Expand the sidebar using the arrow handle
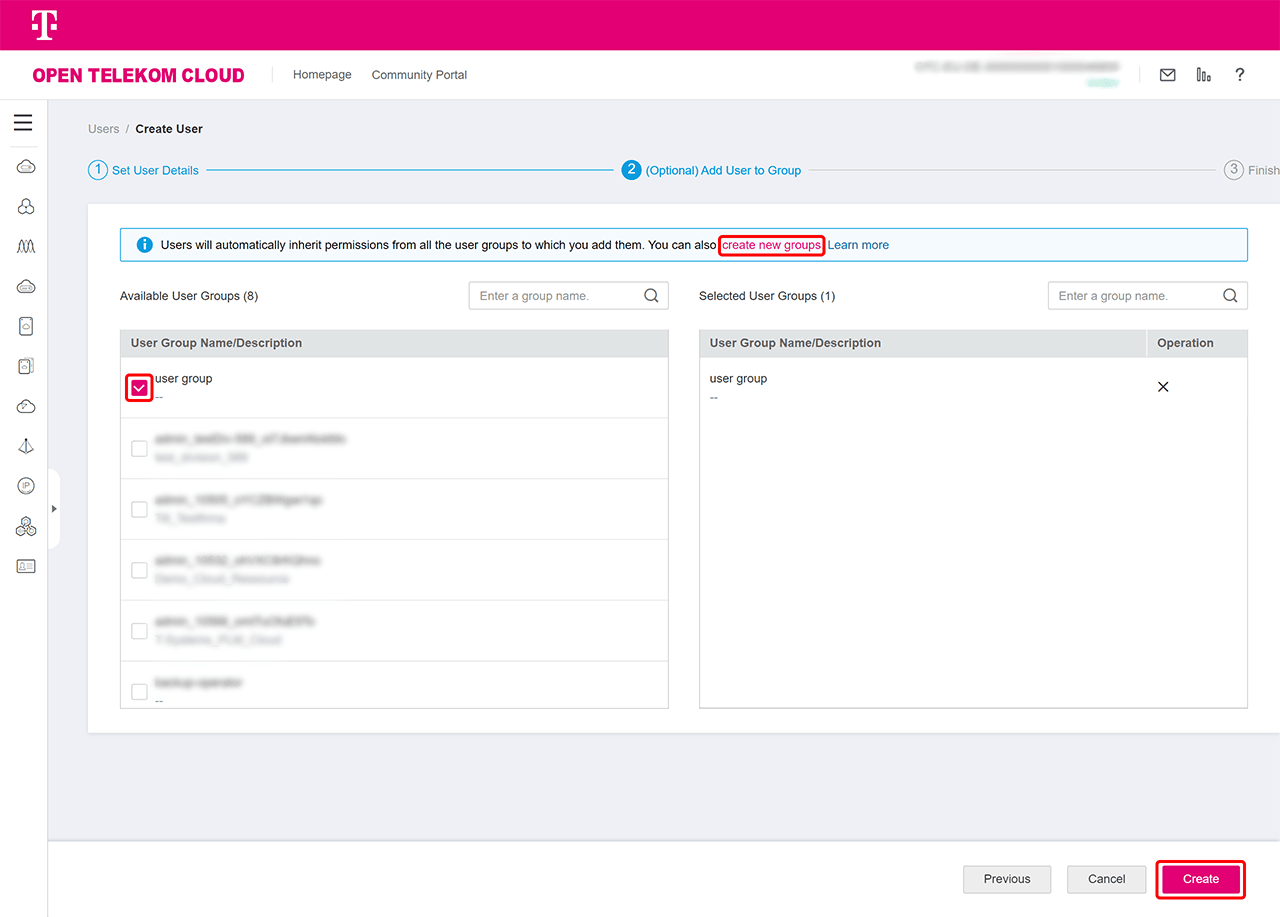Image resolution: width=1280 pixels, height=917 pixels. click(54, 509)
